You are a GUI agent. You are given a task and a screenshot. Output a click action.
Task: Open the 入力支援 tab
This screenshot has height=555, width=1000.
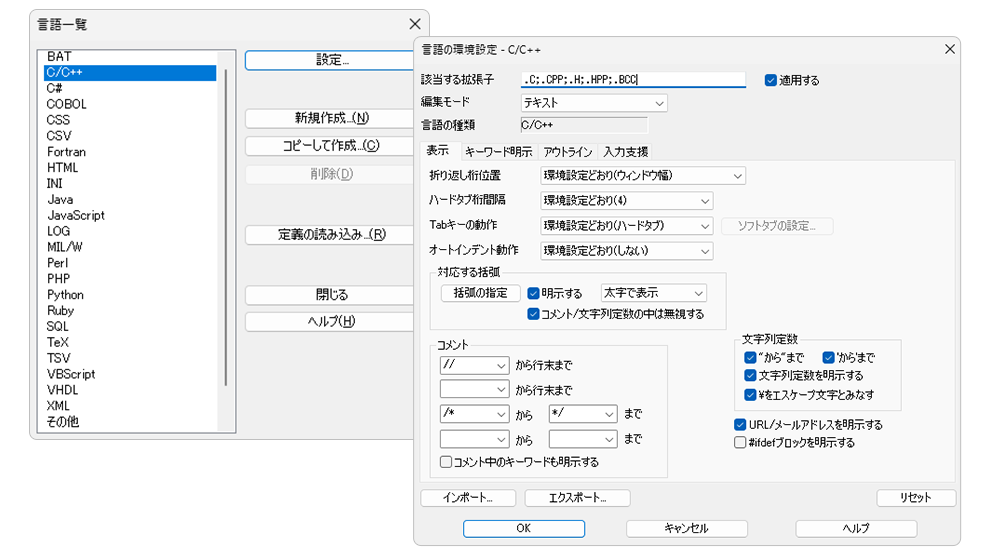(x=626, y=152)
